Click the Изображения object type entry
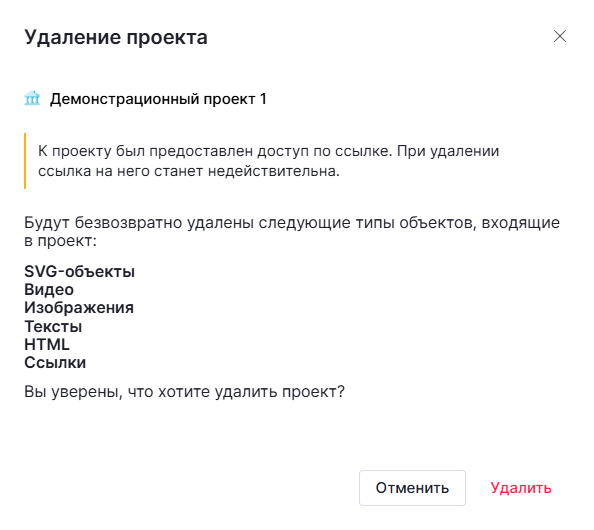The image size is (594, 530). tap(79, 308)
